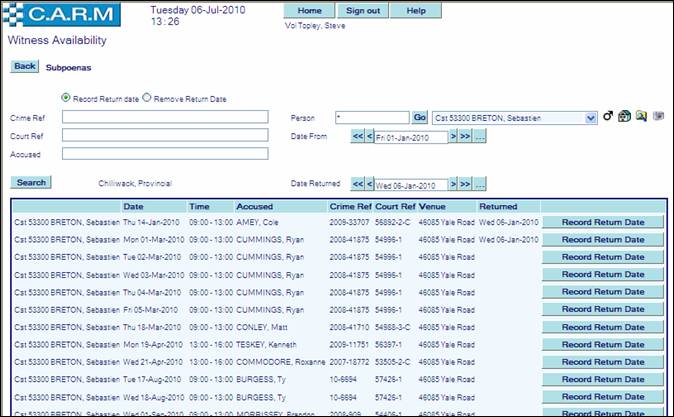Viewport: 674px width, 417px height.
Task: Click the Help menu item
Action: [415, 11]
